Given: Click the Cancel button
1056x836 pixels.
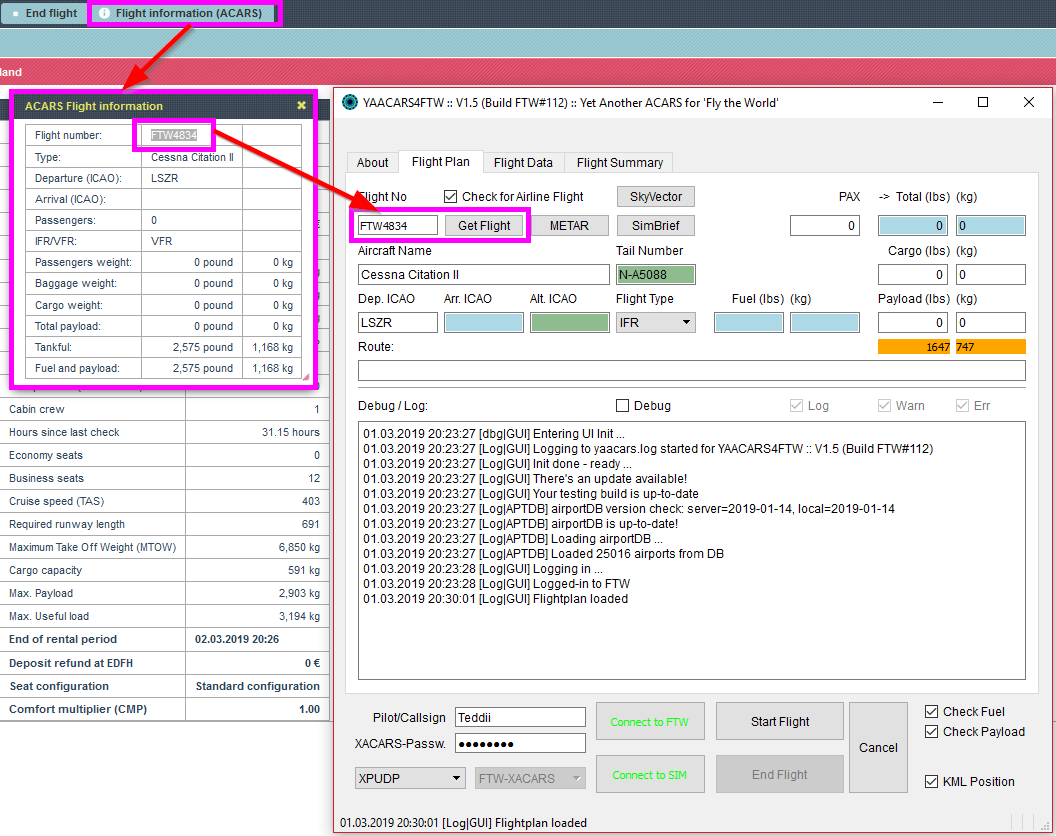Looking at the screenshot, I should point(878,748).
